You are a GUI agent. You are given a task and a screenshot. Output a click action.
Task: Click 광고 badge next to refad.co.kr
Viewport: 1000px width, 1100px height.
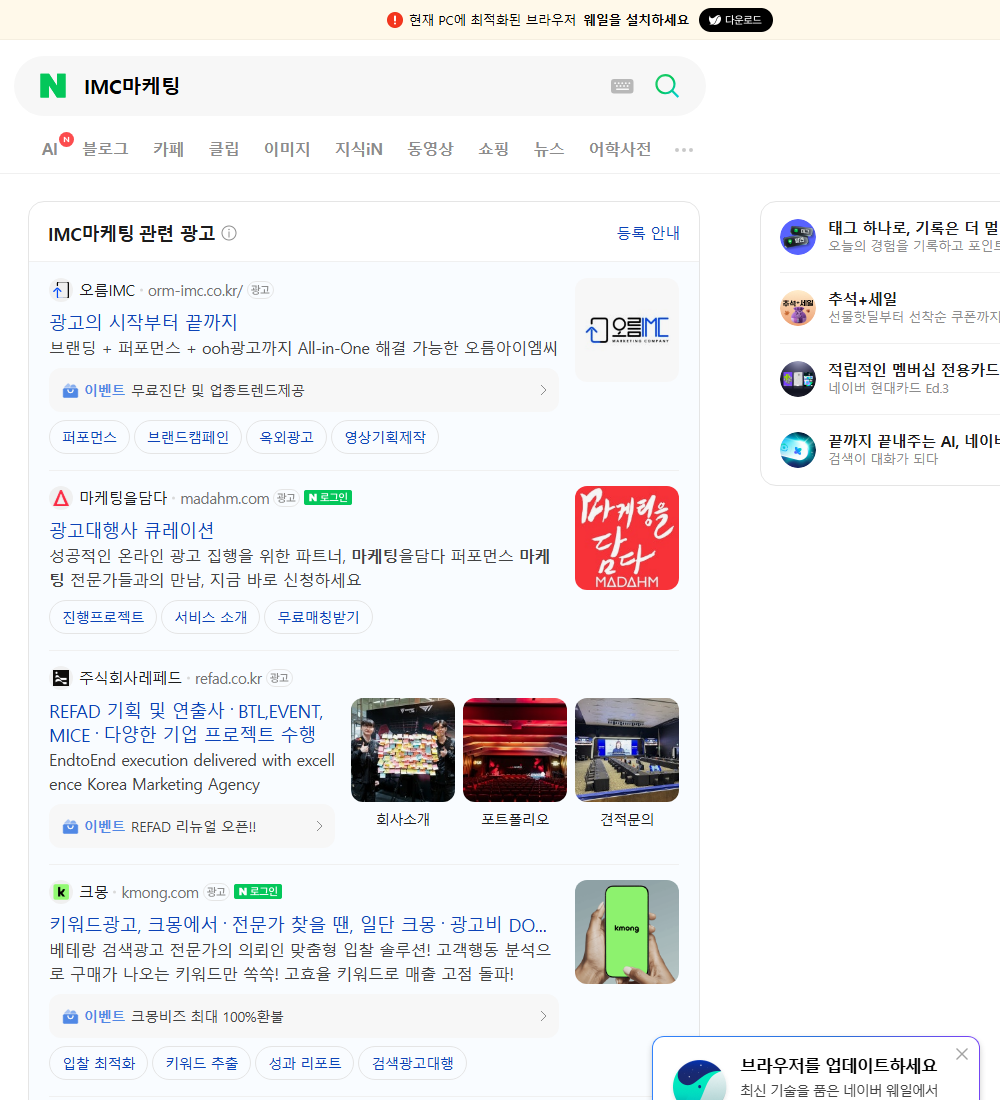(279, 678)
